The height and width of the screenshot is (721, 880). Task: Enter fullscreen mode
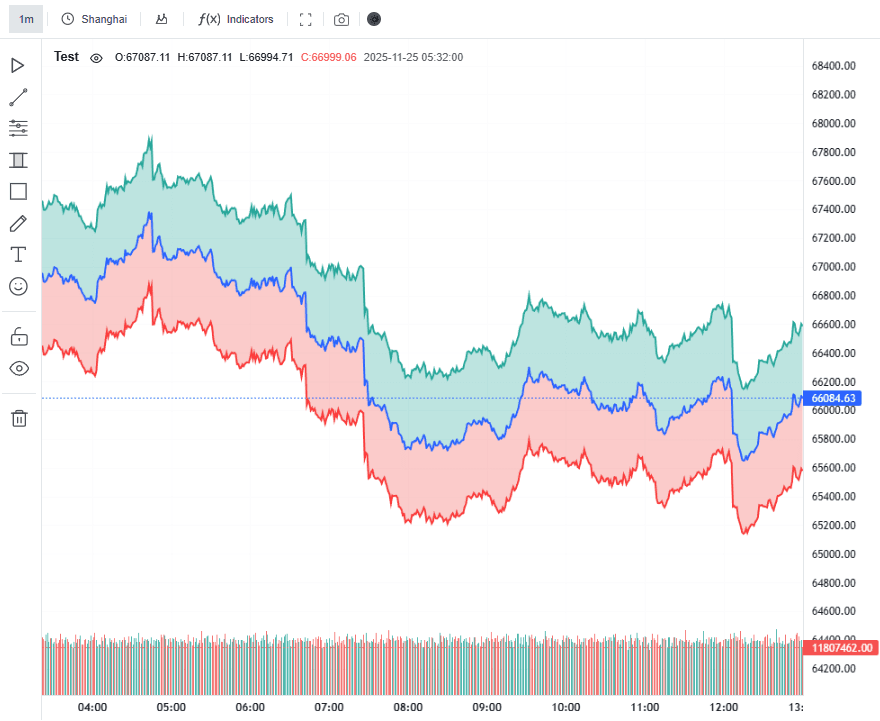pyautogui.click(x=306, y=19)
